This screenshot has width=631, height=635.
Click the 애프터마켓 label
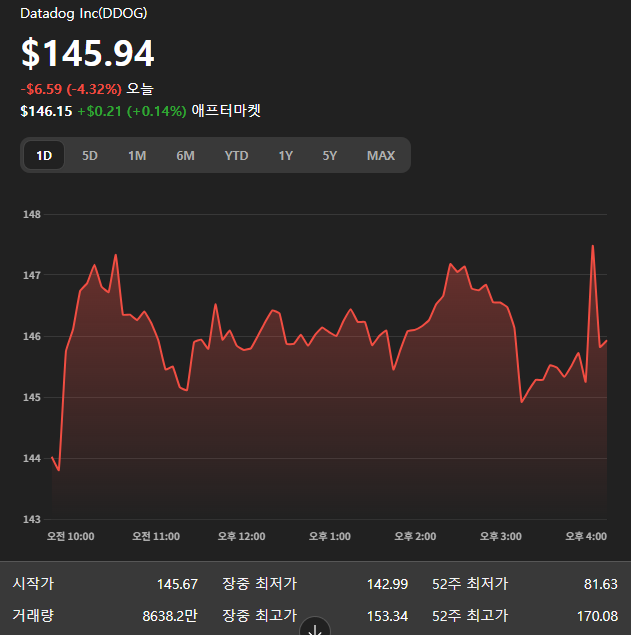226,111
